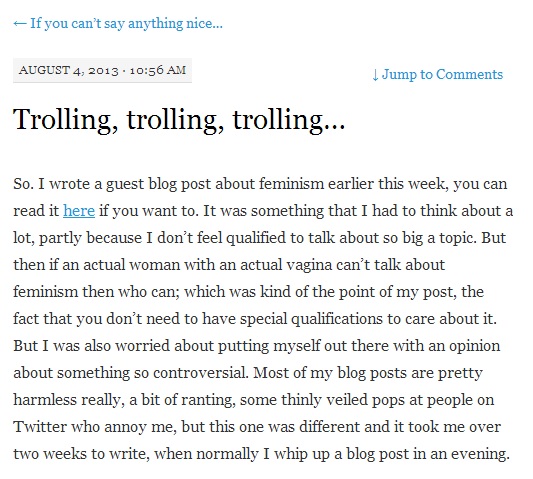Place cursor on "So." at paragraph start
Image resolution: width=533 pixels, height=479 pixels.
click(23, 184)
